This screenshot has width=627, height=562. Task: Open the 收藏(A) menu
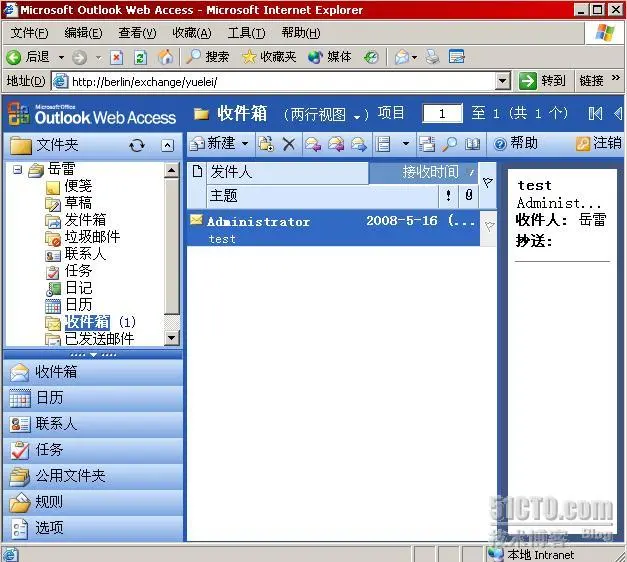point(192,33)
